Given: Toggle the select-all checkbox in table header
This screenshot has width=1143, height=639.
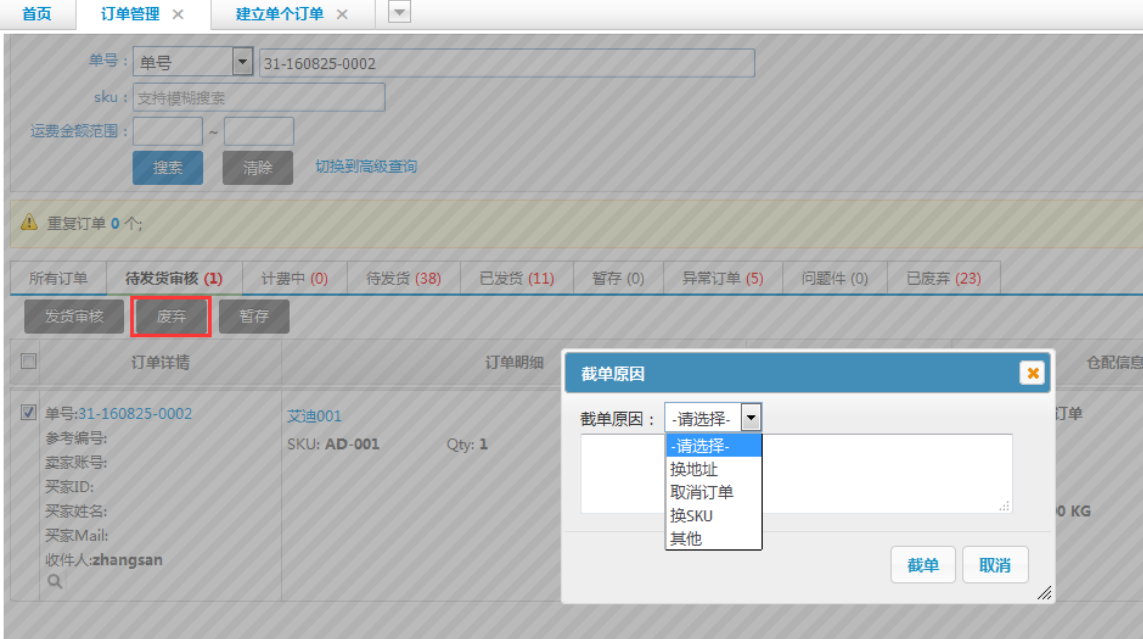Looking at the screenshot, I should tap(28, 361).
